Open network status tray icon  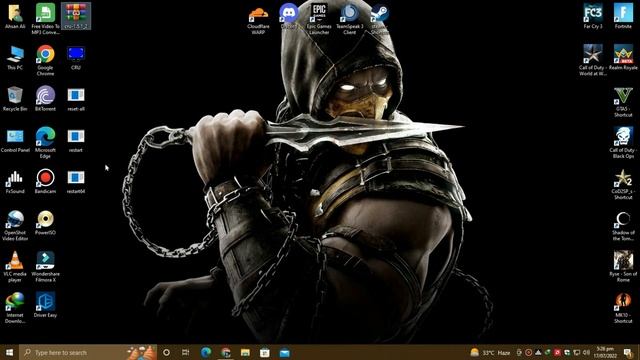click(x=577, y=352)
